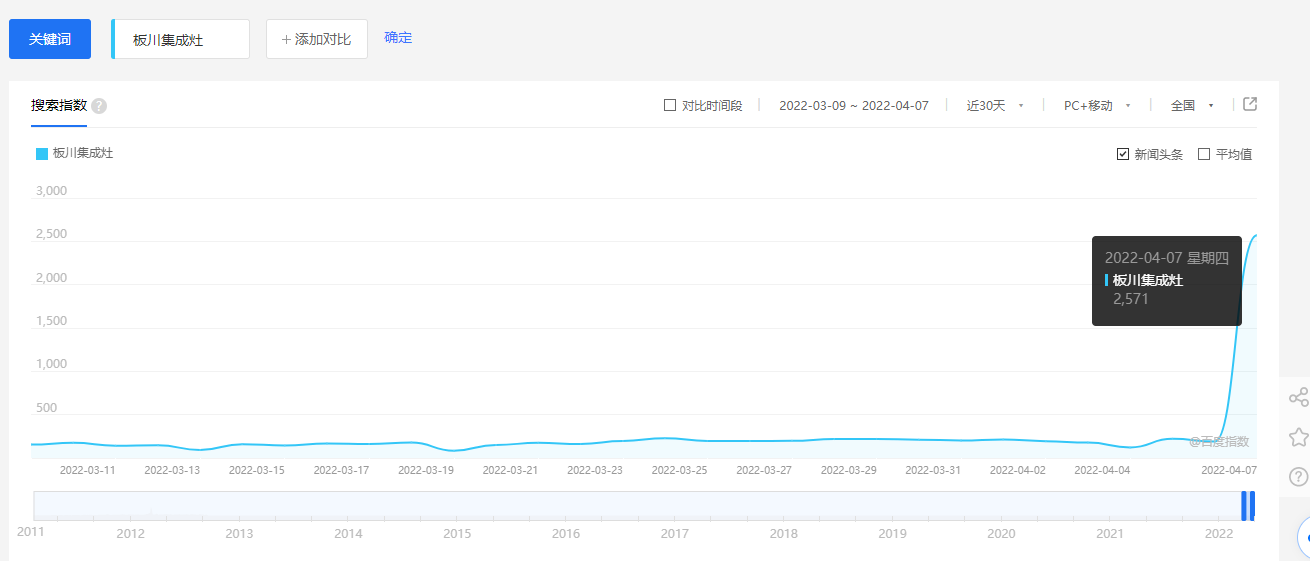Click the 确定 link
The image size is (1310, 561).
tap(398, 38)
